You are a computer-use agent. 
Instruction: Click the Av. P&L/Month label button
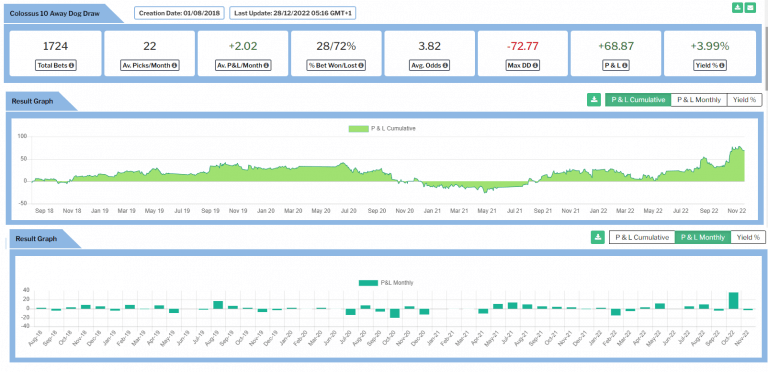pos(243,65)
